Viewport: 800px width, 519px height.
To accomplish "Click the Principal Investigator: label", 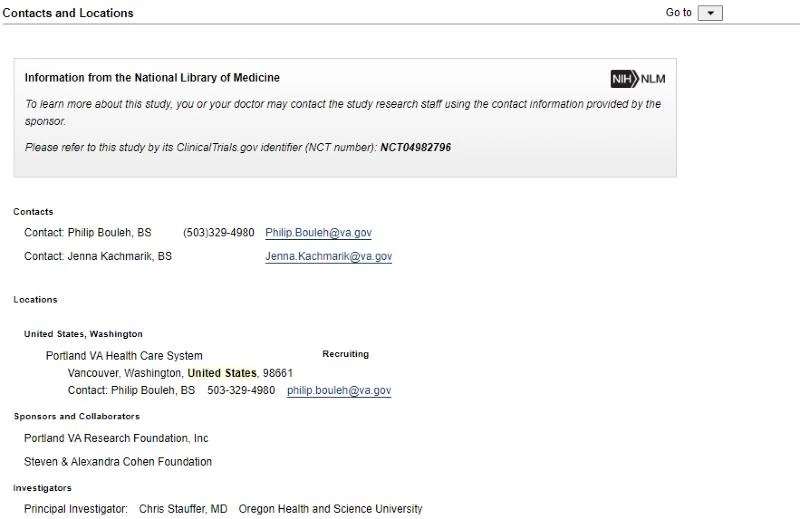I will 76,509.
